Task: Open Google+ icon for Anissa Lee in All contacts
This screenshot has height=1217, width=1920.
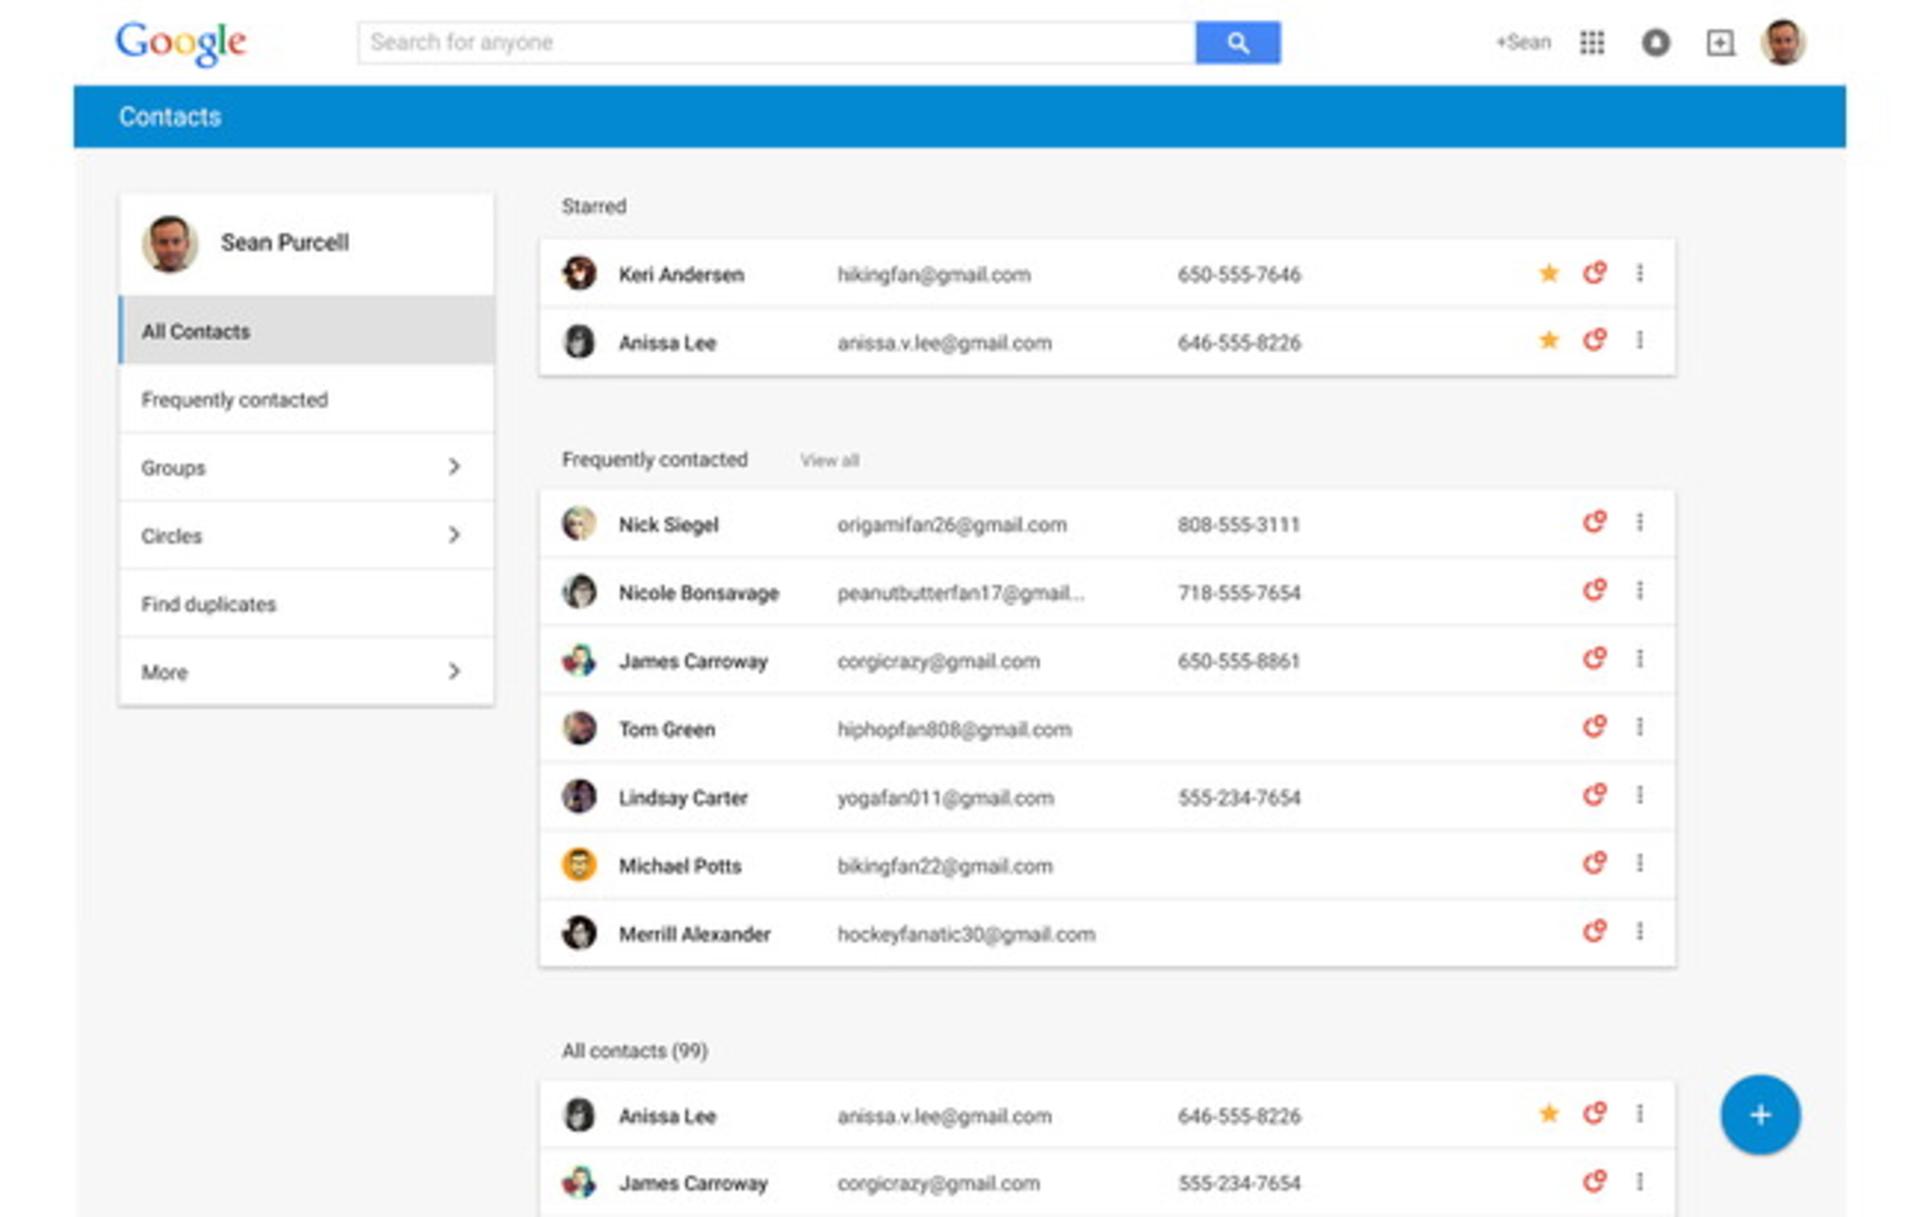Action: pos(1595,1113)
